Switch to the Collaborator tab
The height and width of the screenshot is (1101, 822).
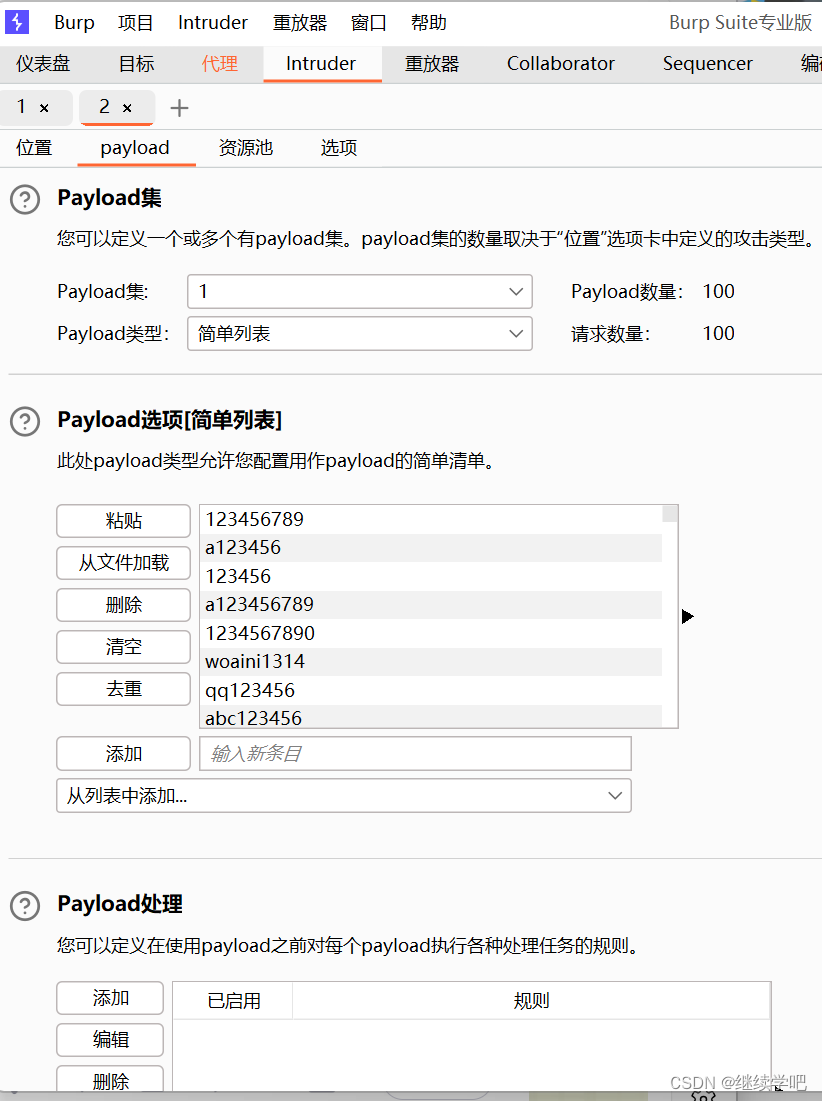[561, 64]
